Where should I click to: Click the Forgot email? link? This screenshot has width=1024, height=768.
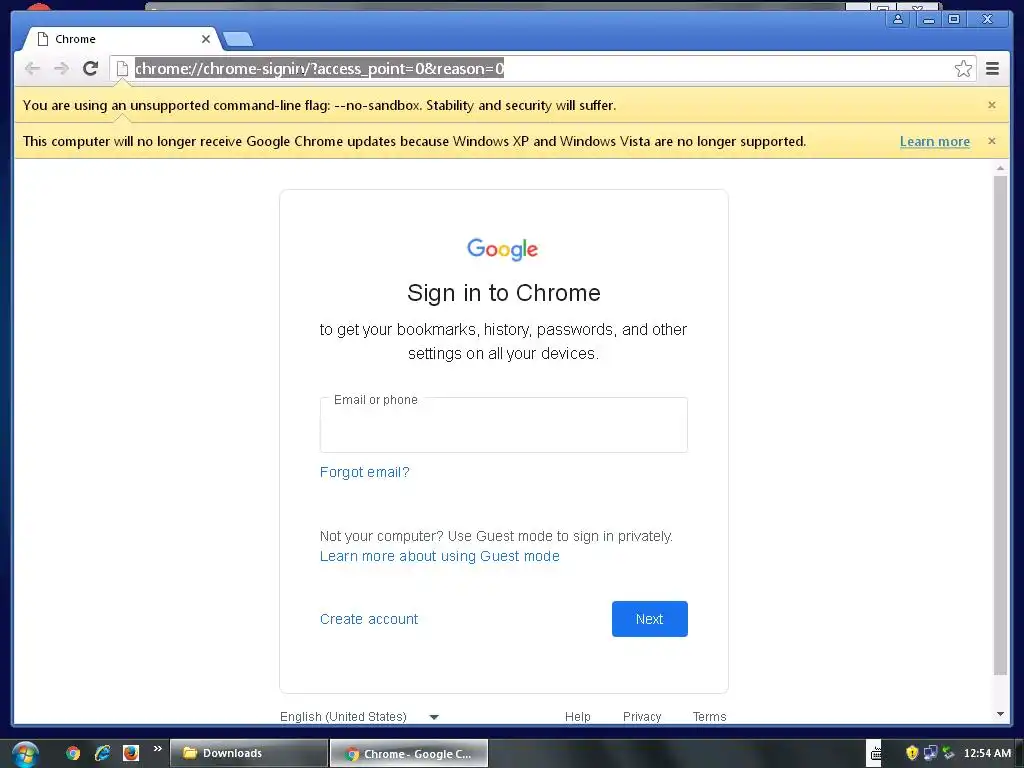(364, 472)
